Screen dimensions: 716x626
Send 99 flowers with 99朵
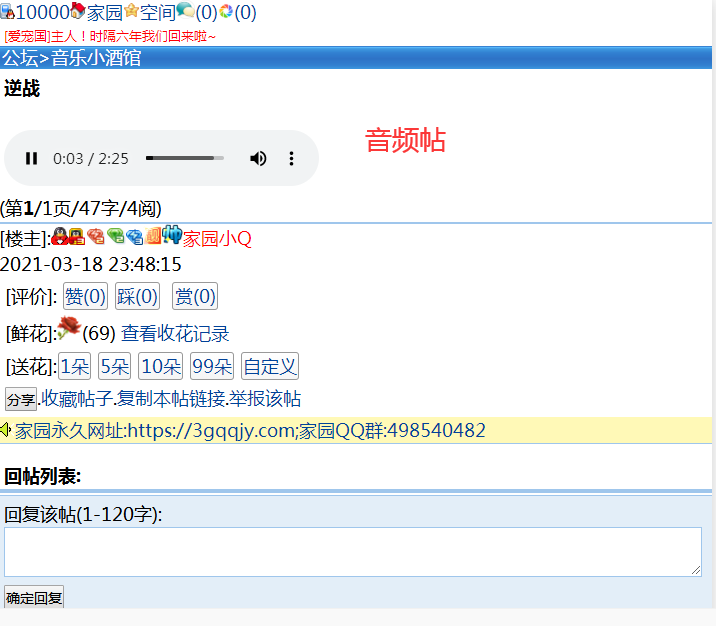(212, 366)
